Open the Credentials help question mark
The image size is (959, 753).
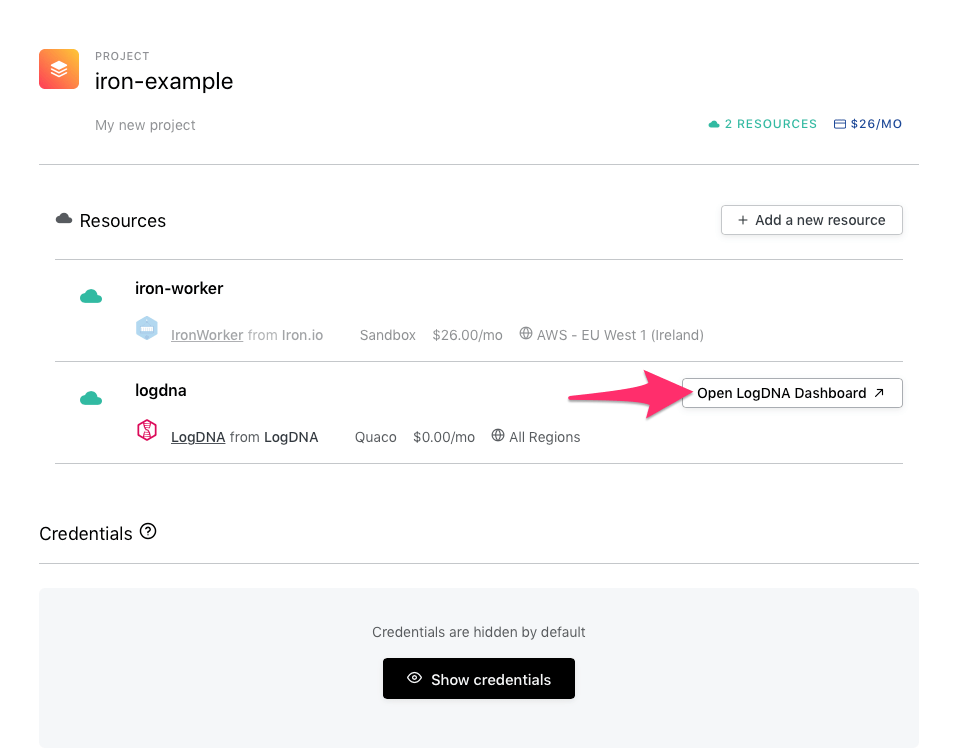tap(148, 531)
